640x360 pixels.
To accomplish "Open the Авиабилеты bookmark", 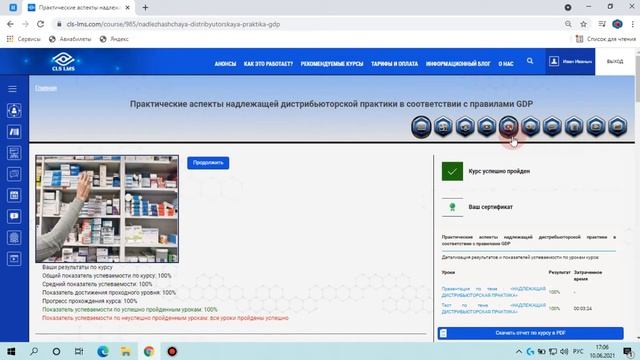I will 70,39.
